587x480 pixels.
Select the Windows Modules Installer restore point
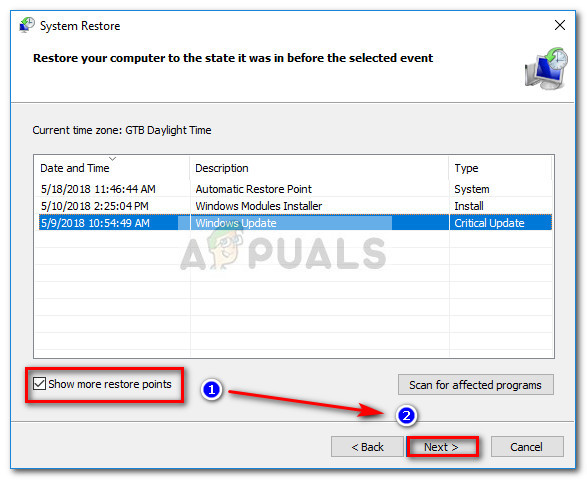pyautogui.click(x=295, y=206)
